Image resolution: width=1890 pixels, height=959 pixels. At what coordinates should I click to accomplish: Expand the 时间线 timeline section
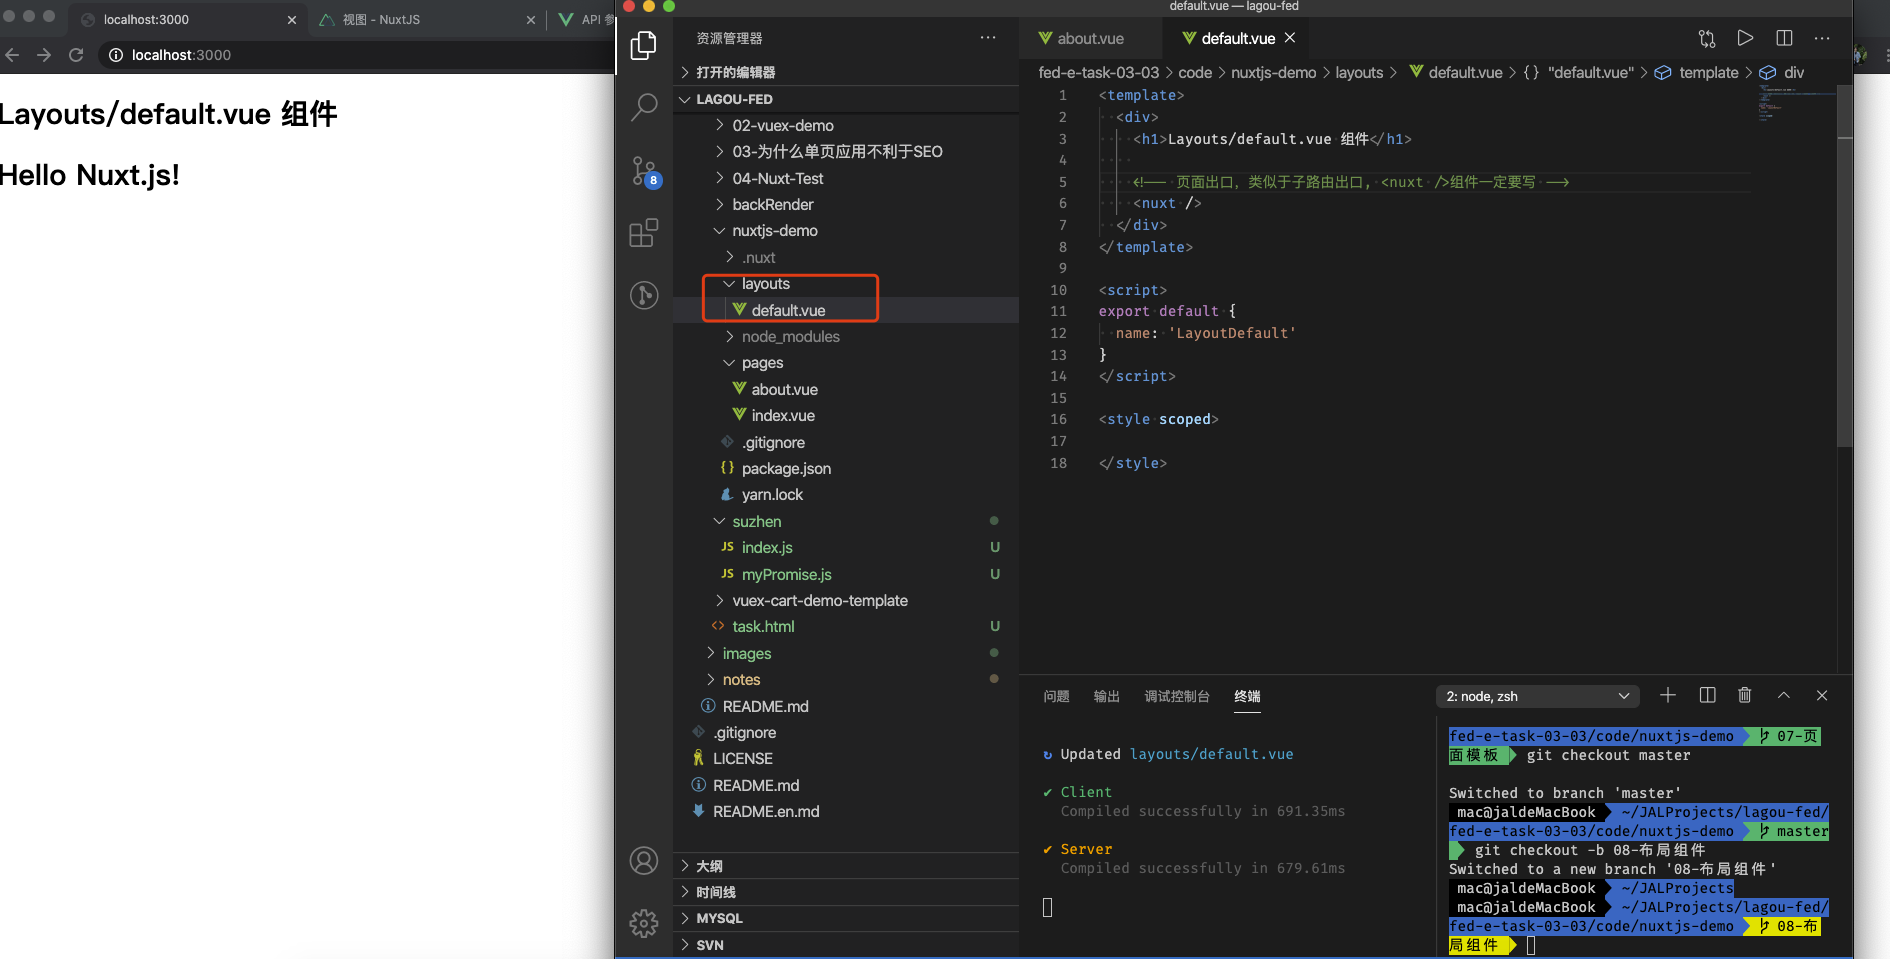click(x=846, y=892)
